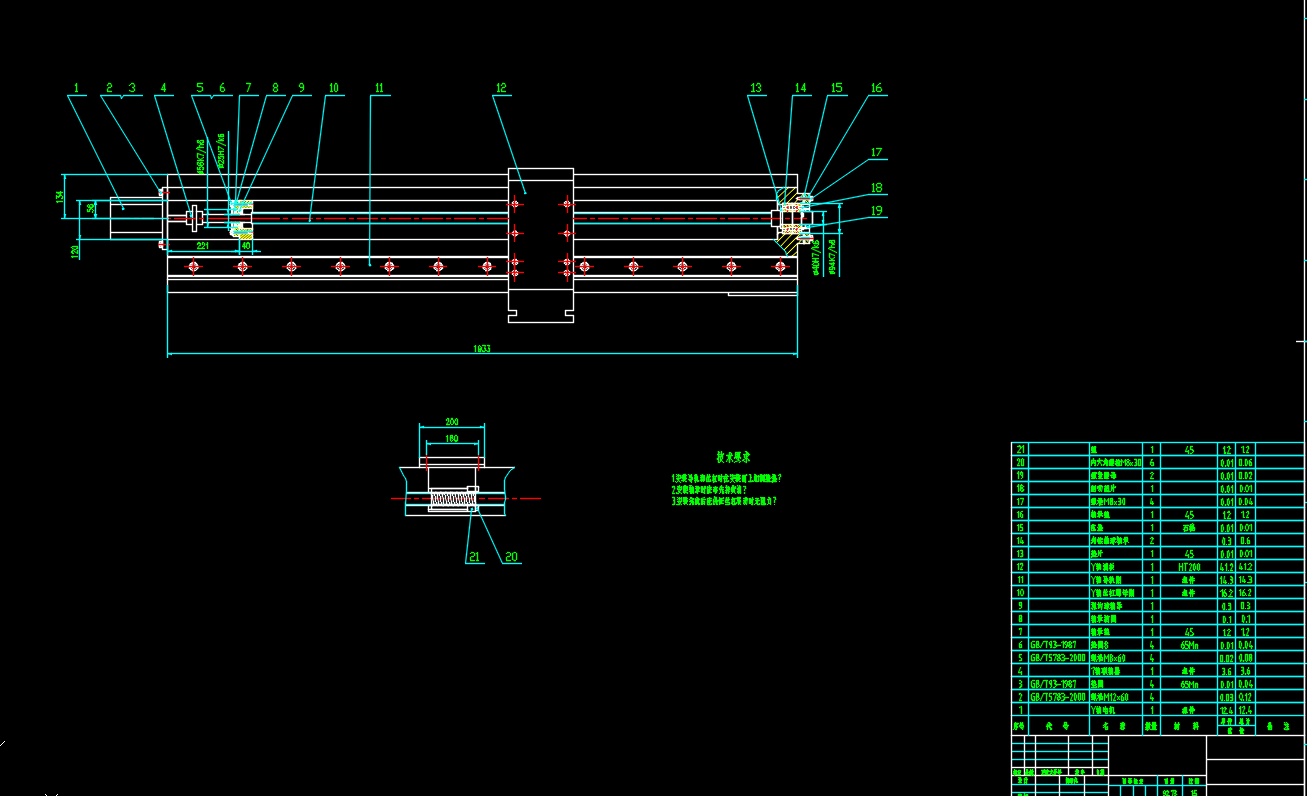1307x796 pixels.
Task: Select the 180 dimension in detail view
Action: click(451, 438)
